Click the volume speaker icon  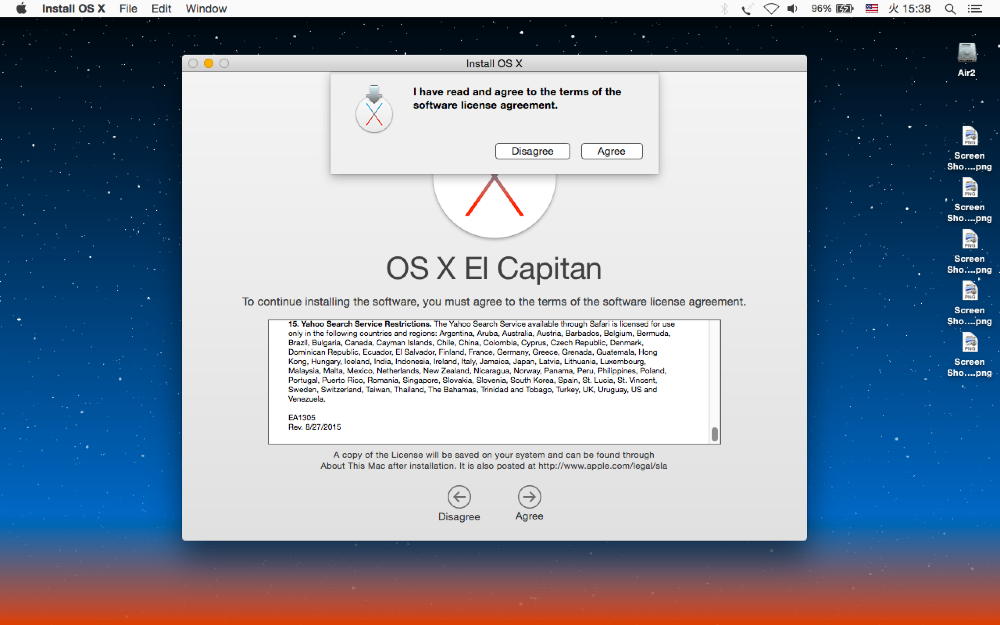(793, 8)
